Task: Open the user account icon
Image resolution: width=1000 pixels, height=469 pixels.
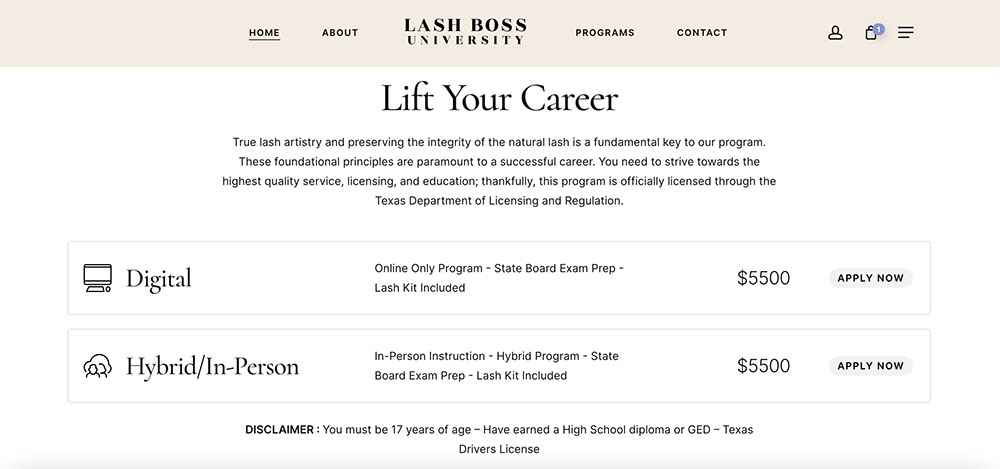Action: point(835,33)
